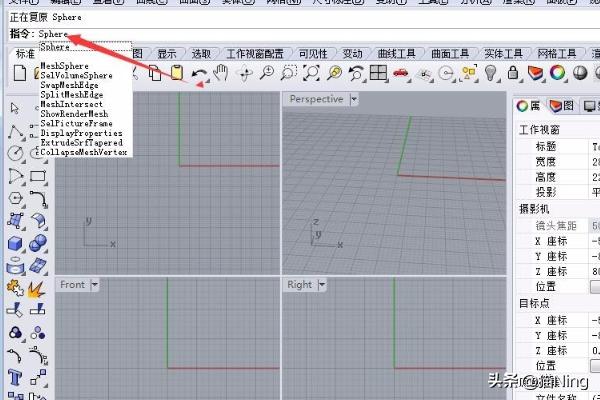The width and height of the screenshot is (600, 400).
Task: Click the object snap circle icon
Action: pos(446,73)
